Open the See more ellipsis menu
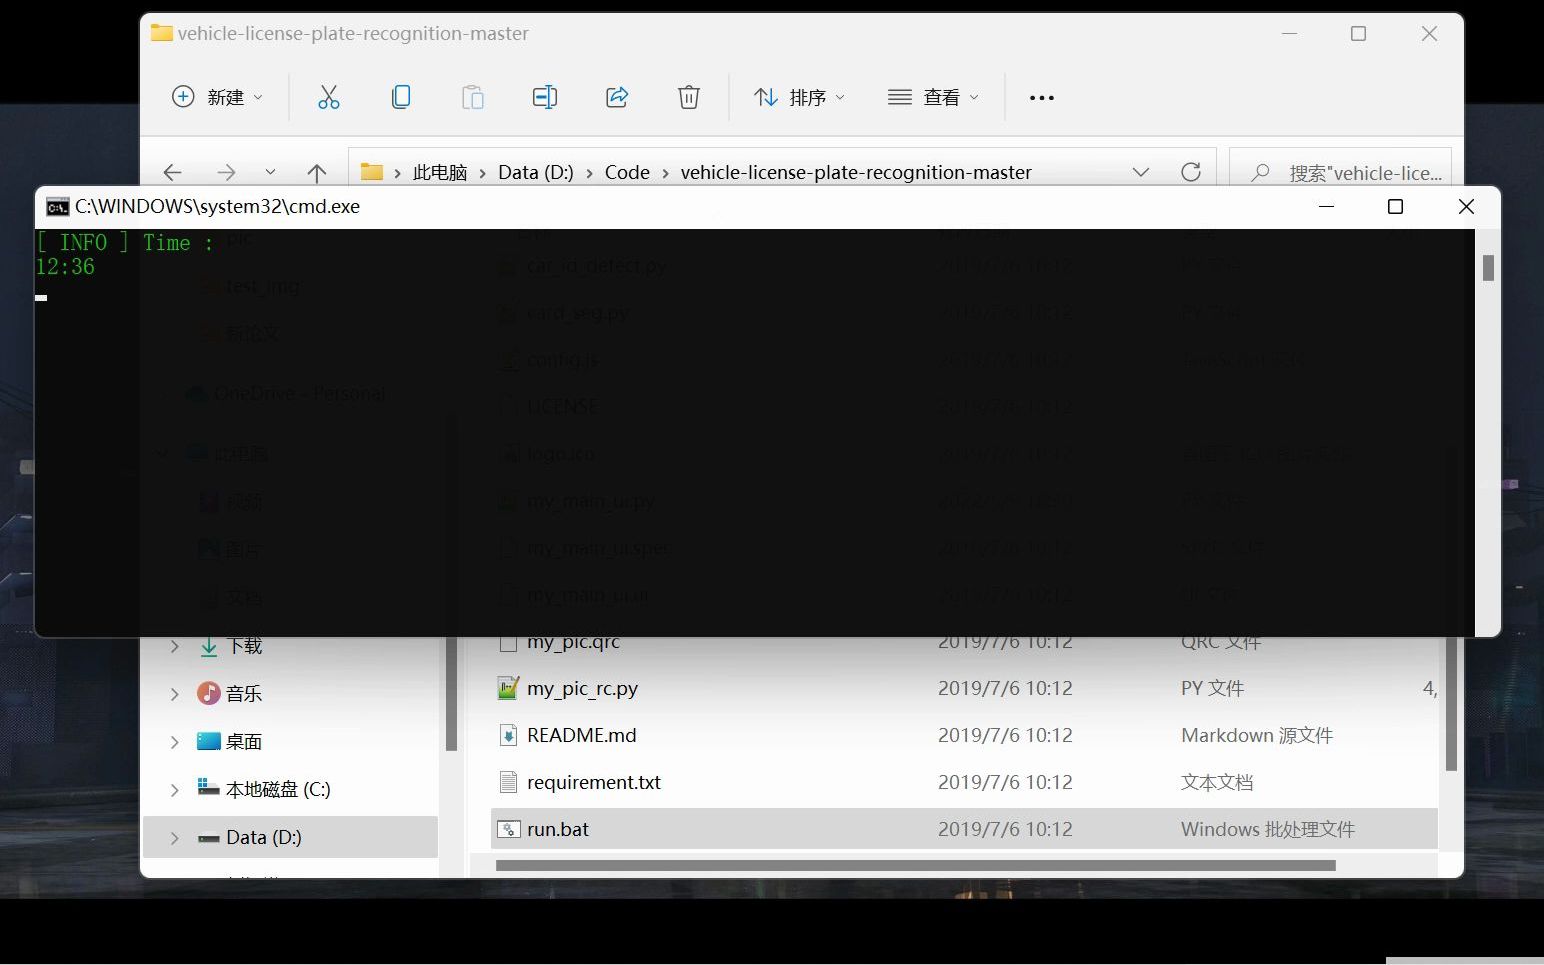The width and height of the screenshot is (1544, 965). tap(1041, 96)
